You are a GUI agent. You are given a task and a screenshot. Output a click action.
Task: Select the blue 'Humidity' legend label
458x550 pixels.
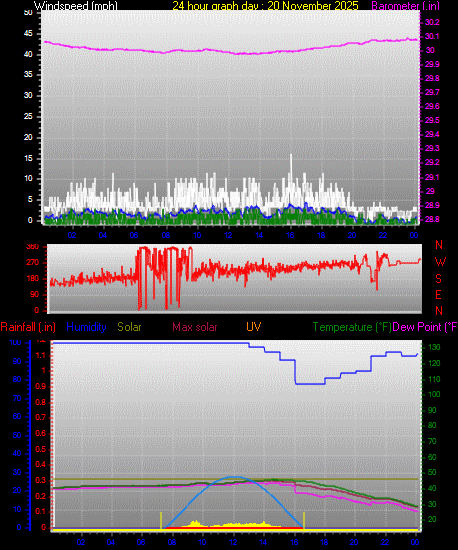pos(86,327)
